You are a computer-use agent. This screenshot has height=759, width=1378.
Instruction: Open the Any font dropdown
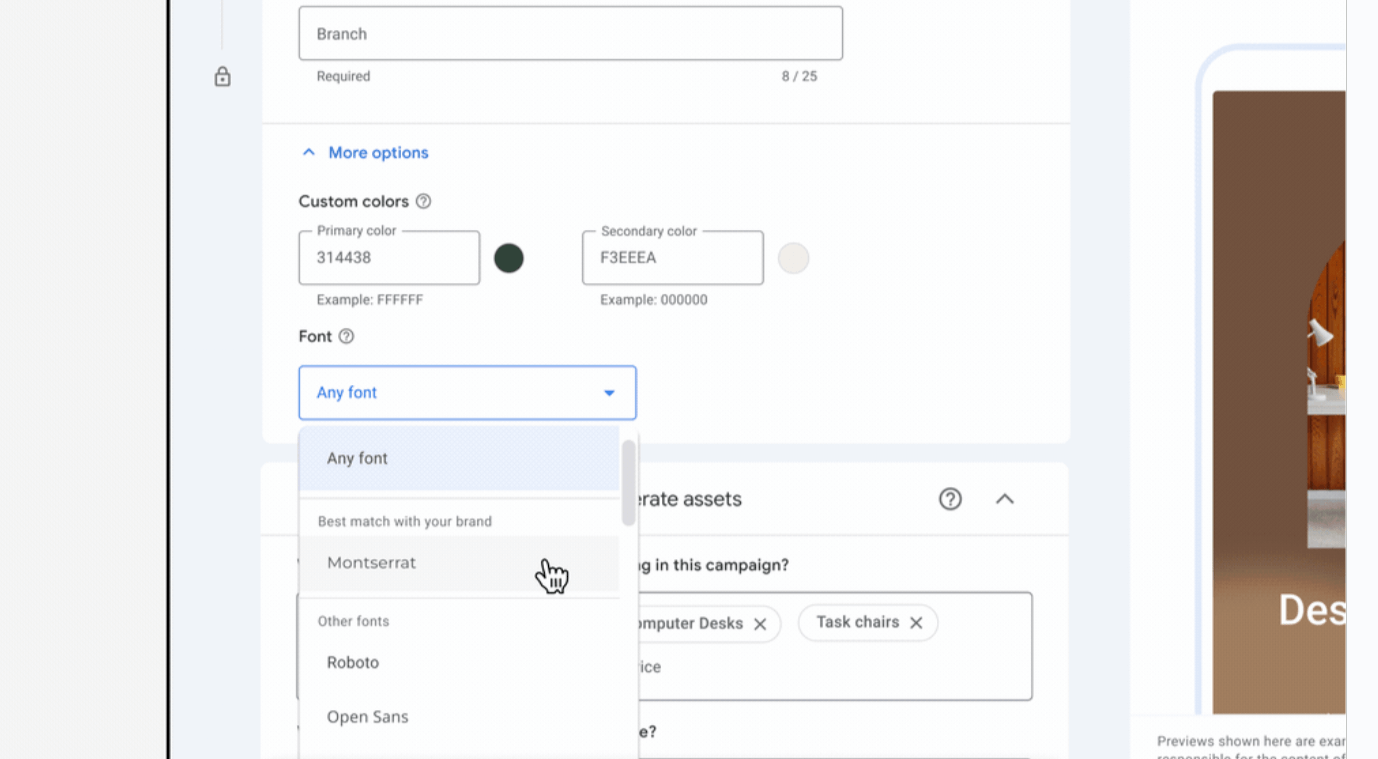tap(467, 392)
